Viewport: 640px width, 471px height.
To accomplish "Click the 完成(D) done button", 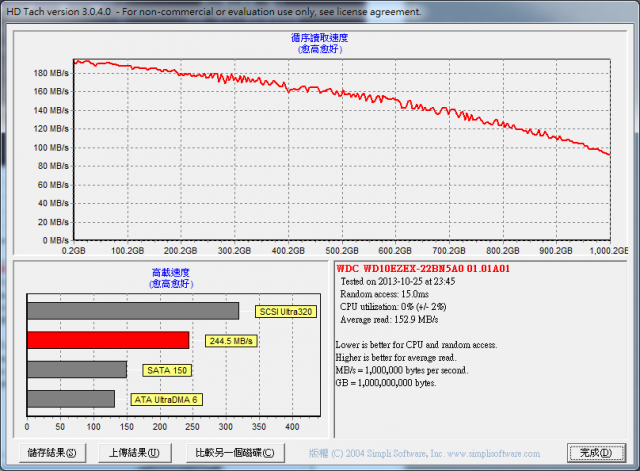I will click(x=596, y=453).
